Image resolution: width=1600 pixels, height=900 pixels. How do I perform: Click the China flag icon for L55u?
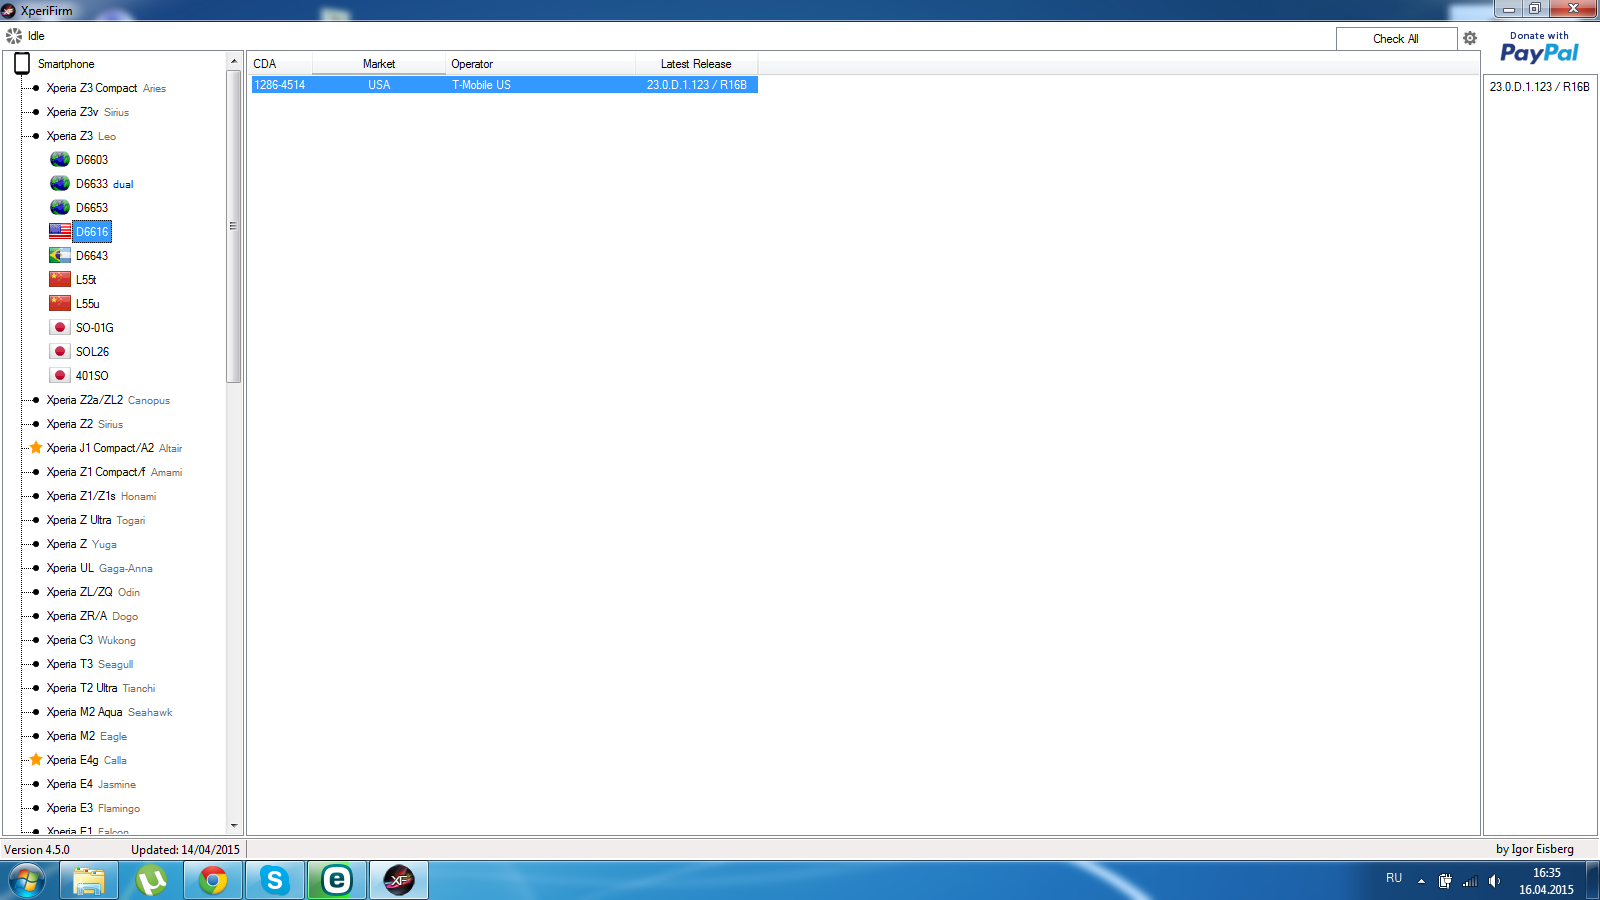(x=60, y=304)
